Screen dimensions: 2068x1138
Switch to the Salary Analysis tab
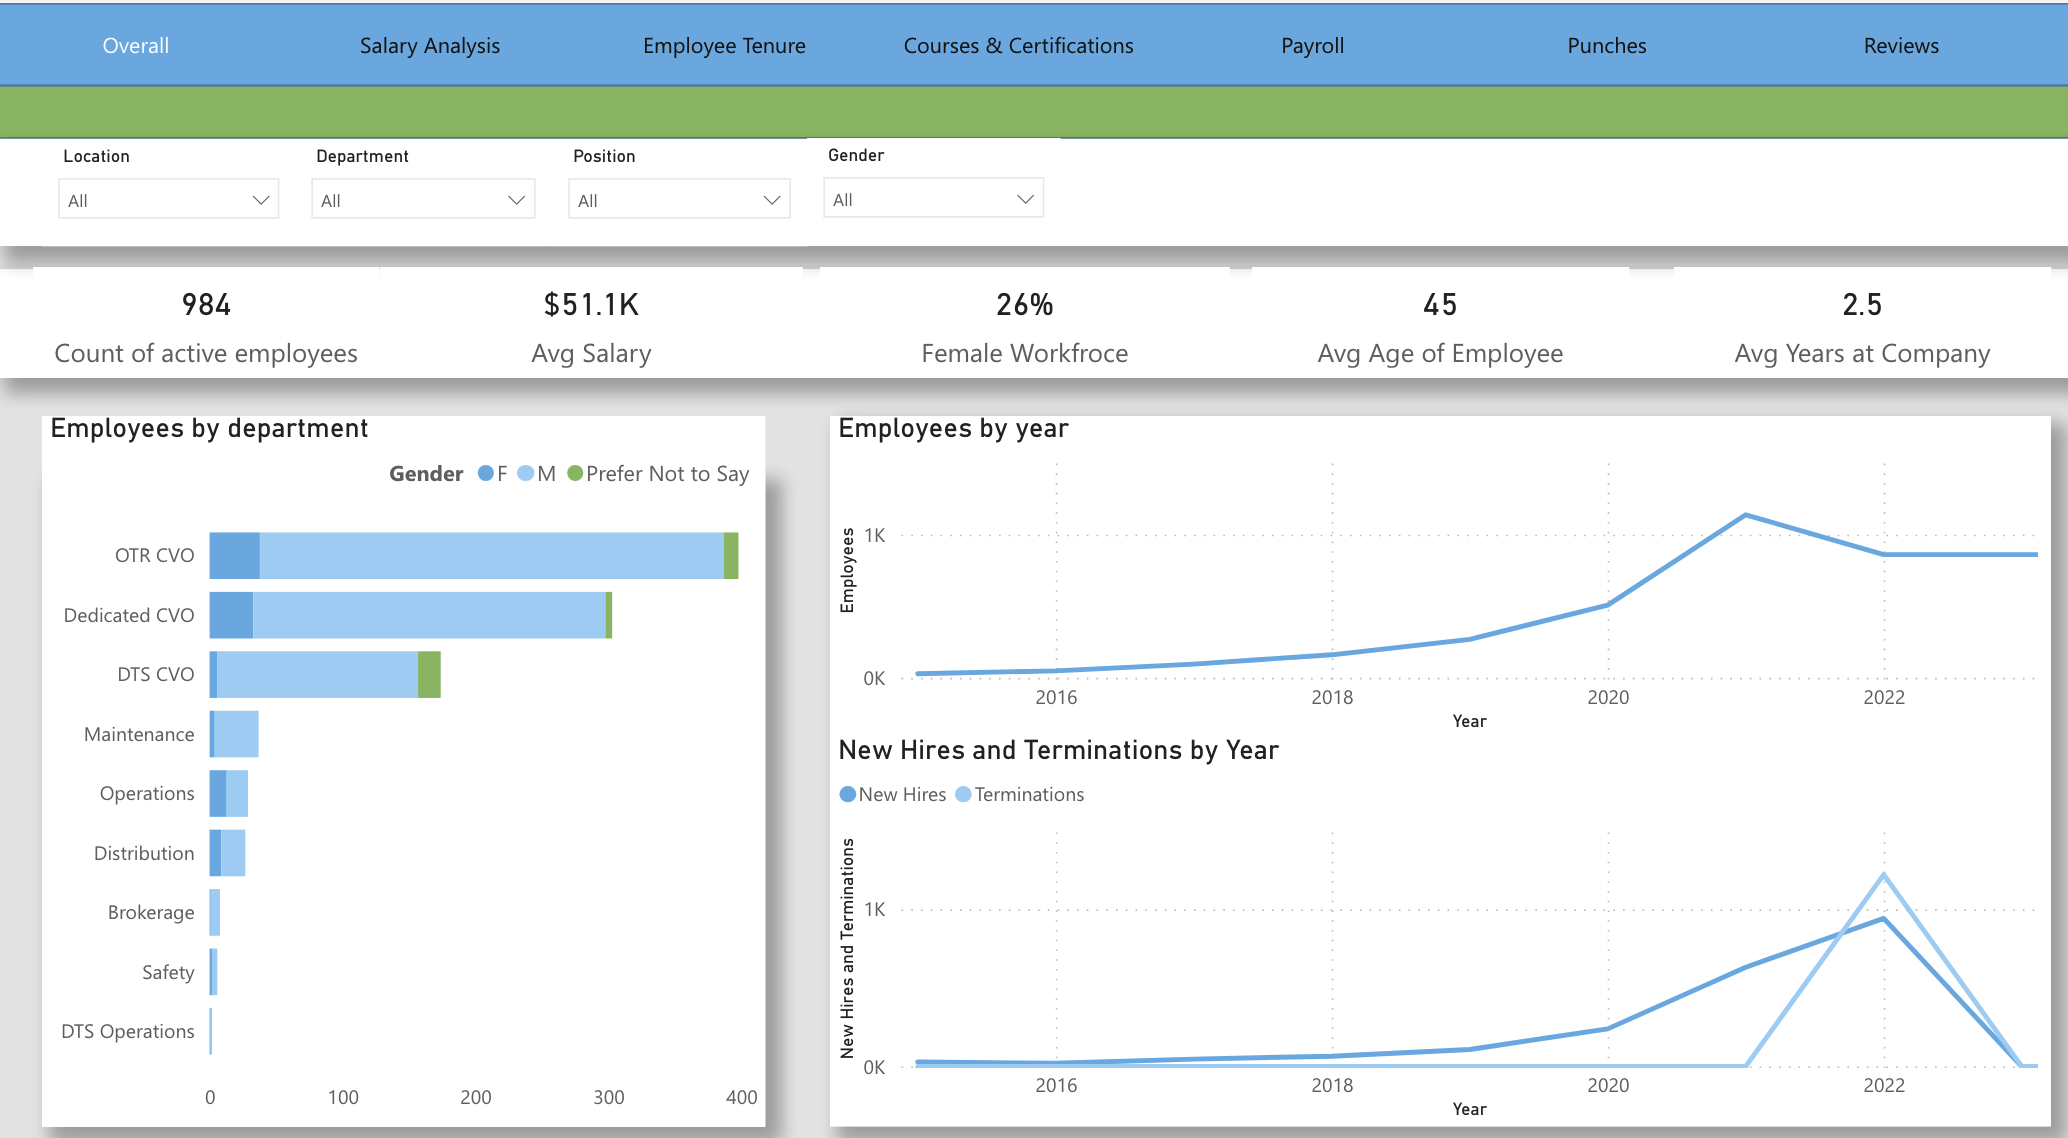(x=430, y=46)
